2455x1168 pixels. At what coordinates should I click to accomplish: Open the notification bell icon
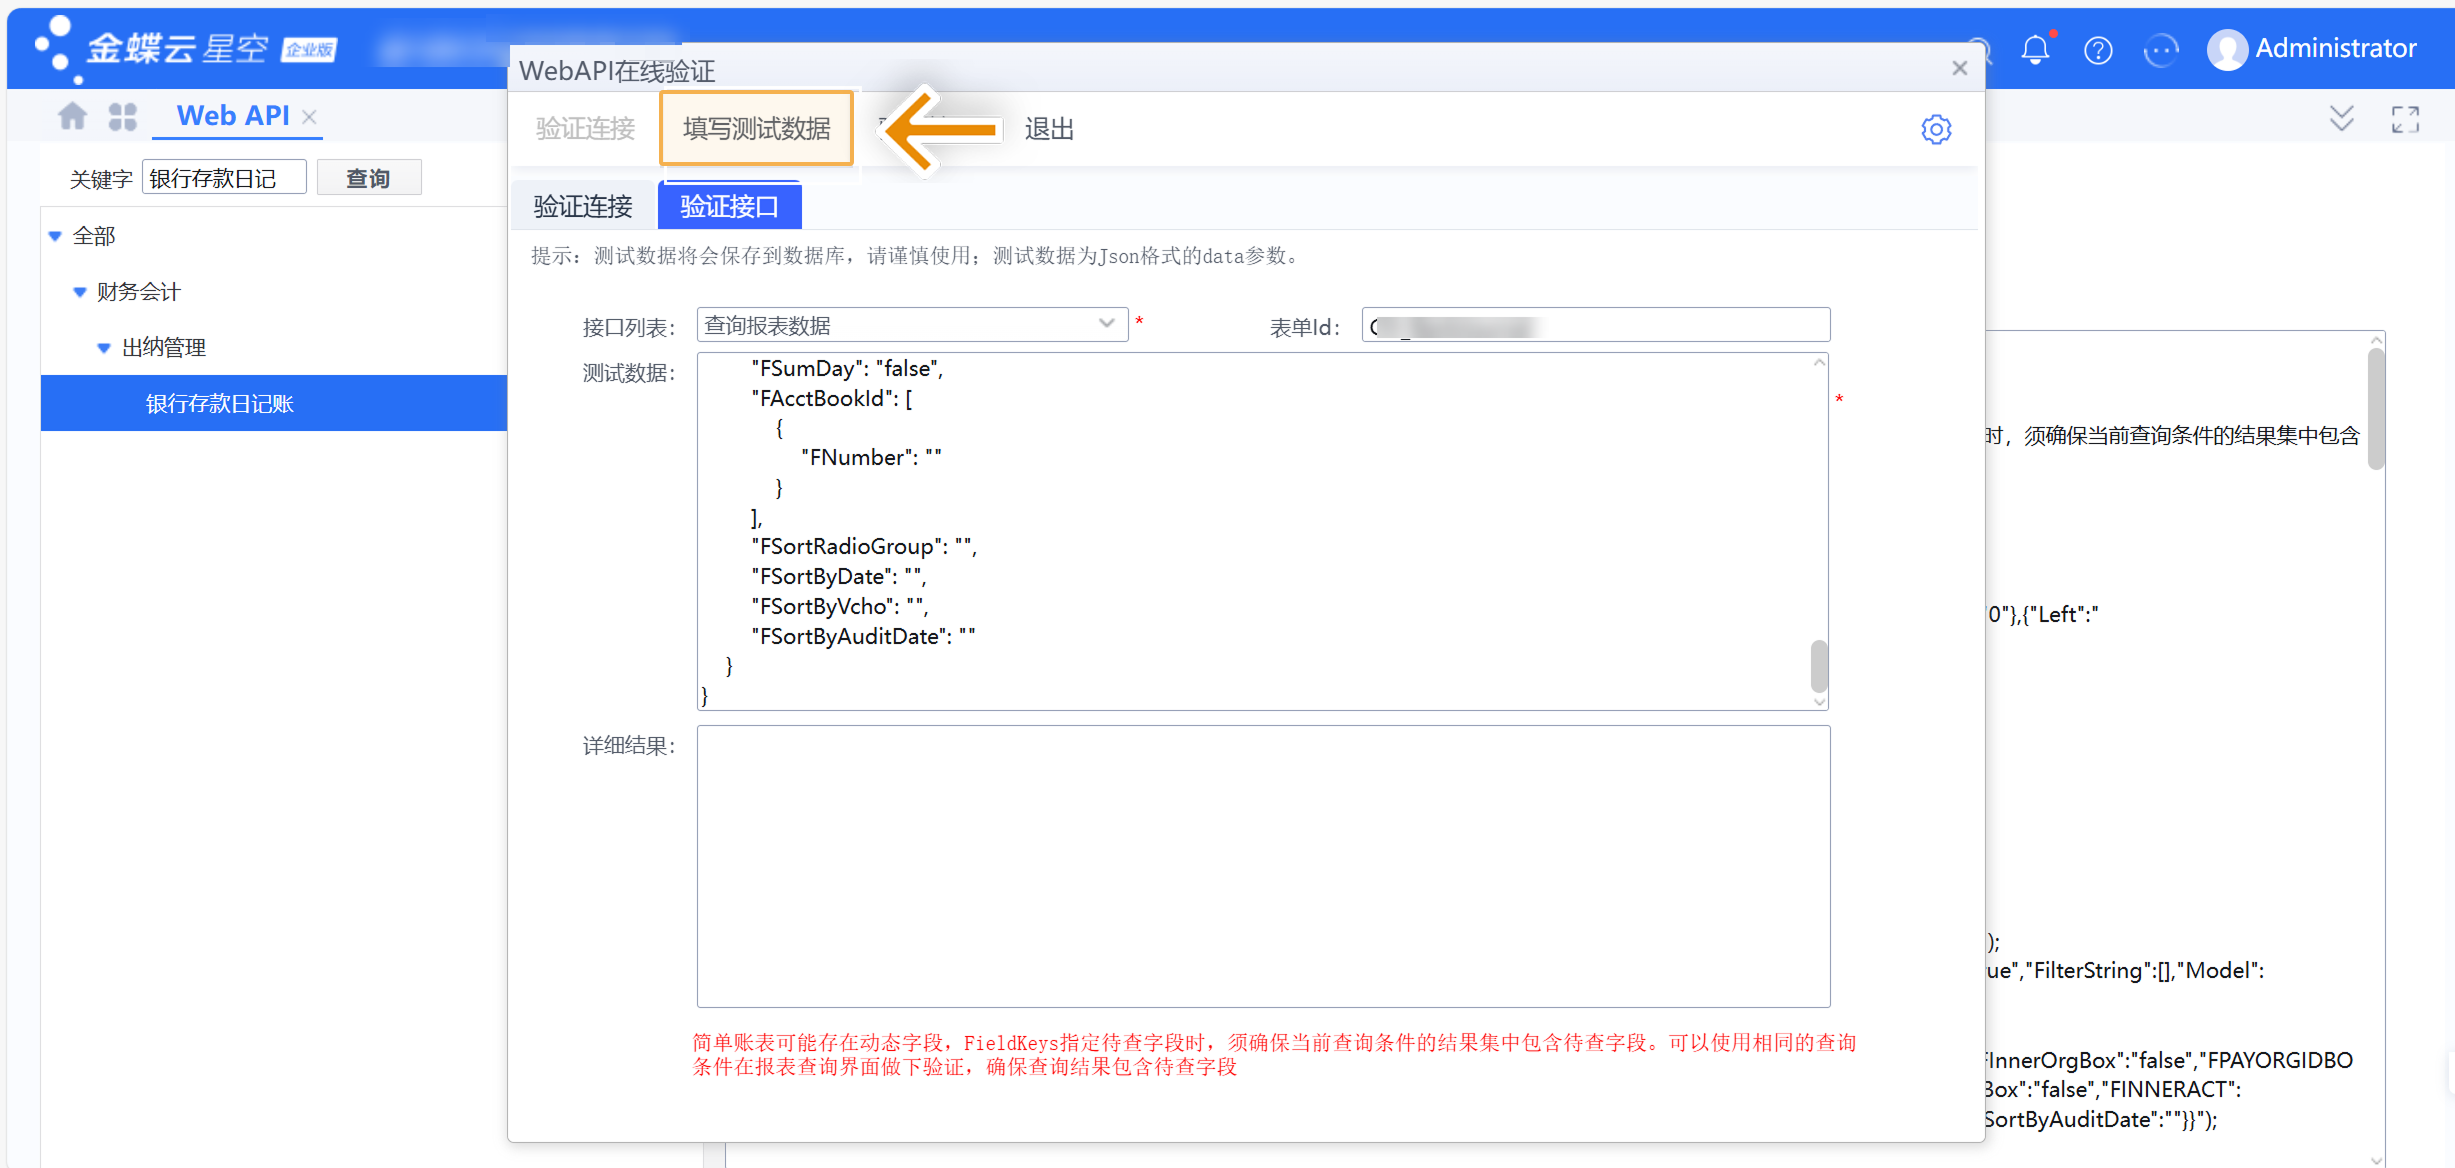2035,49
